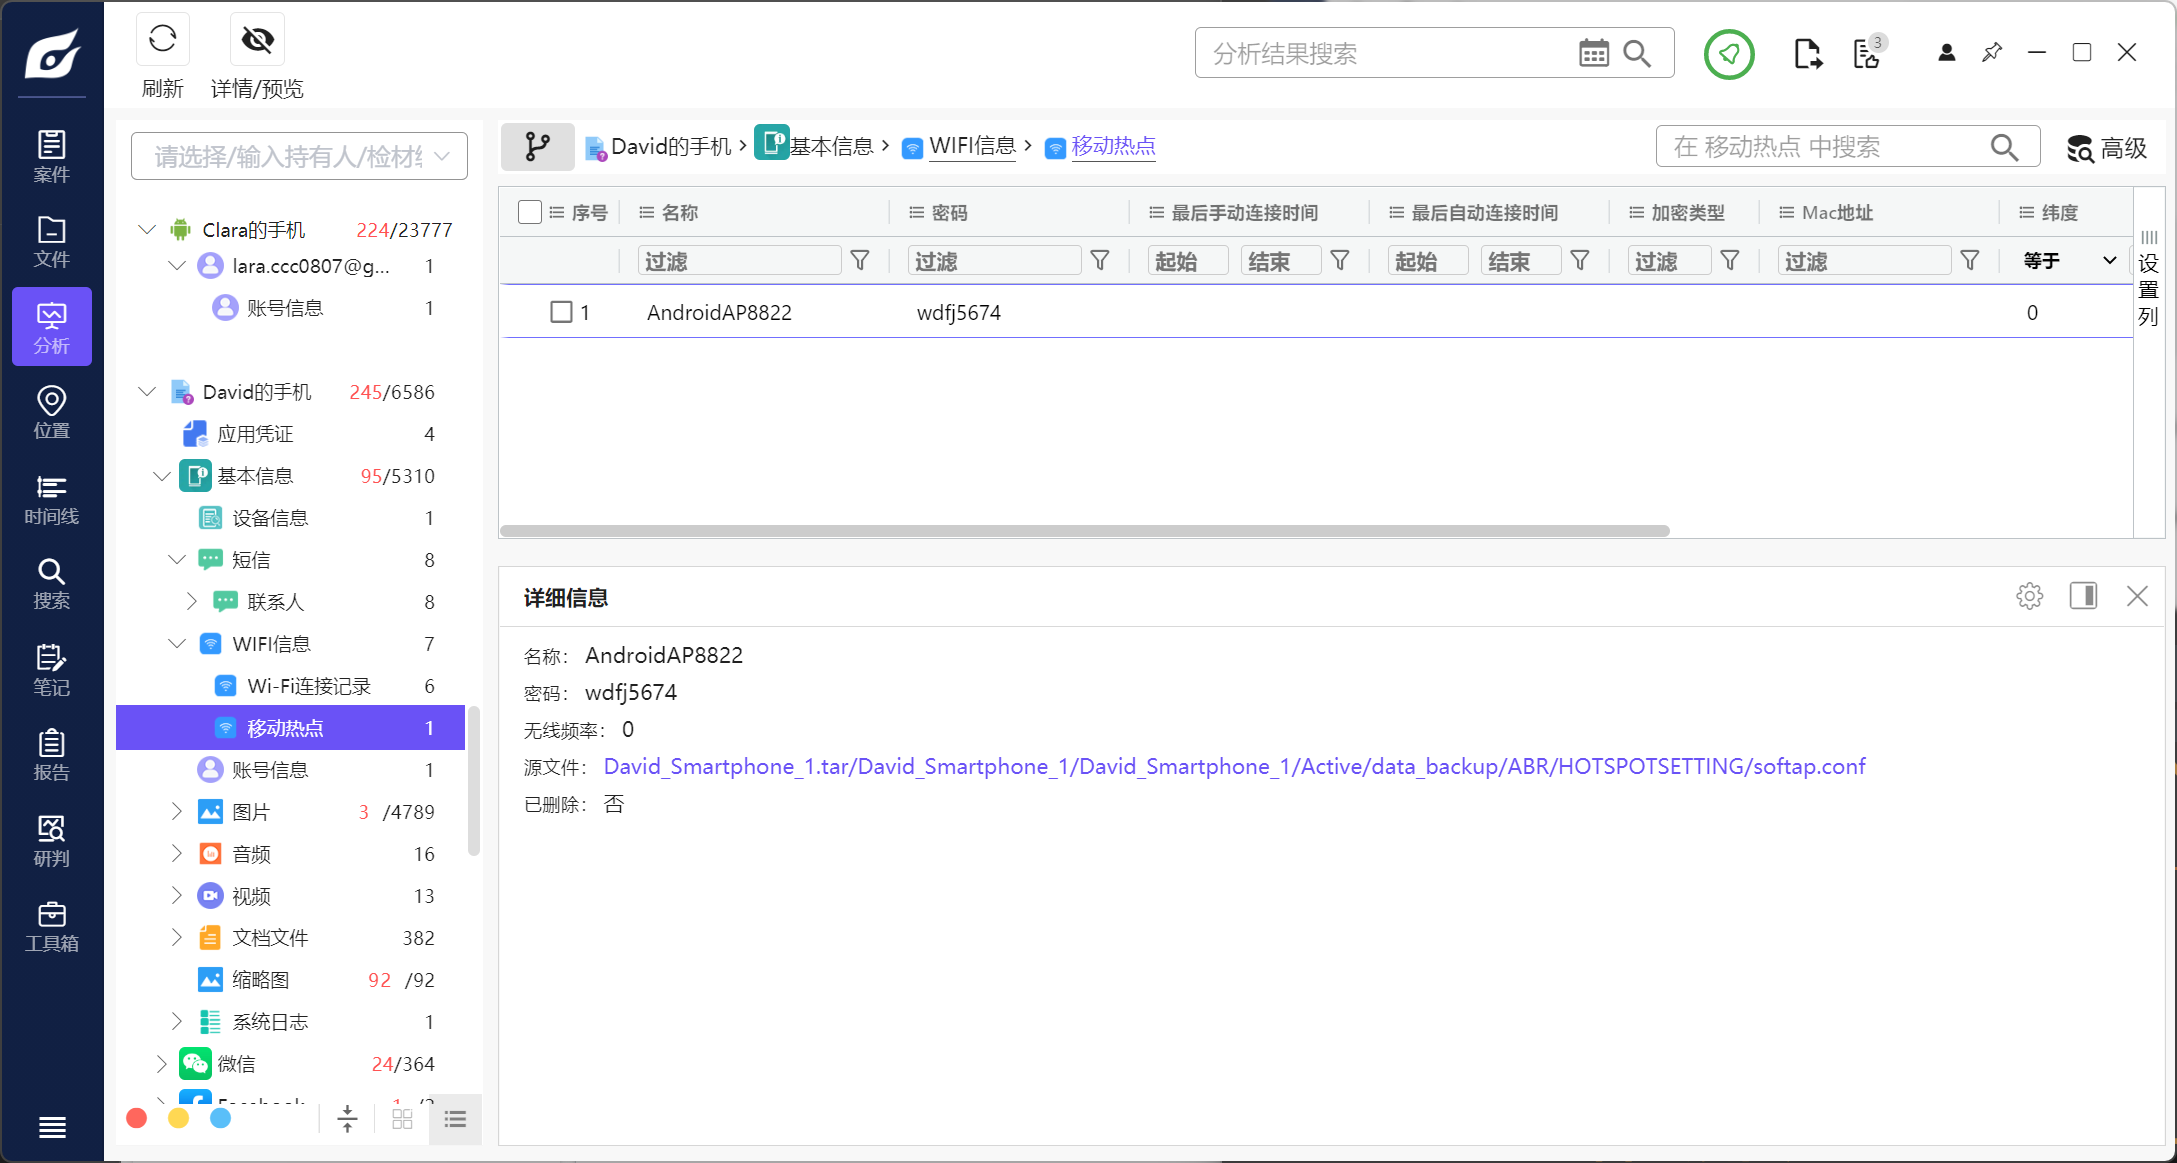Screen dimensions: 2177x1163
Task: Open detail panel settings gear
Action: pyautogui.click(x=2029, y=597)
